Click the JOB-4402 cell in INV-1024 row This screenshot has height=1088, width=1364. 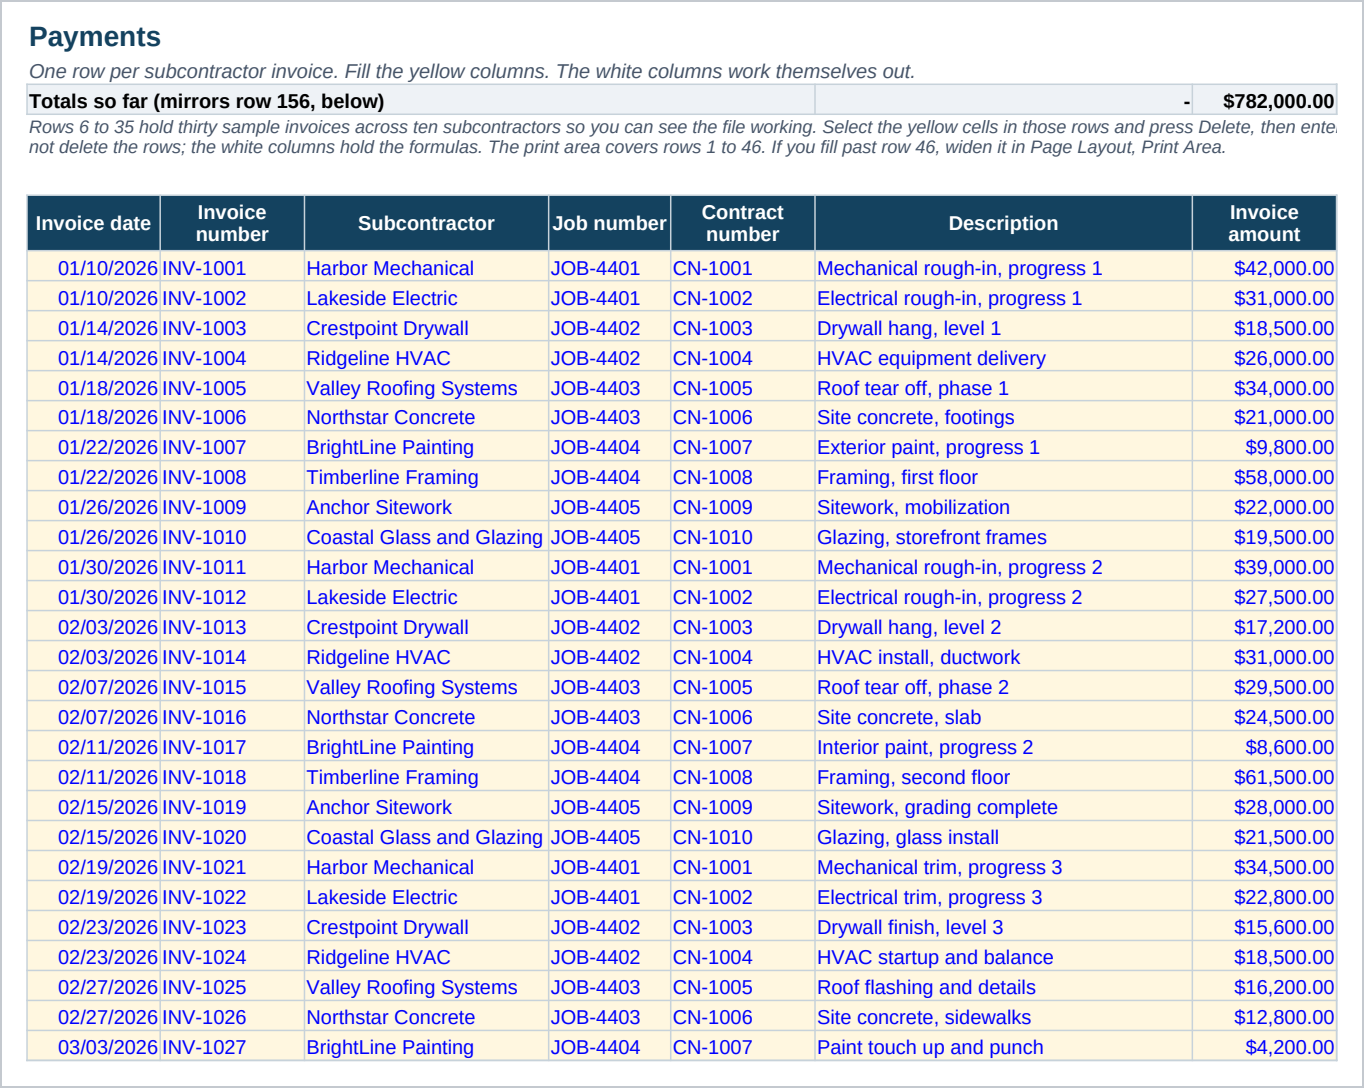[609, 957]
